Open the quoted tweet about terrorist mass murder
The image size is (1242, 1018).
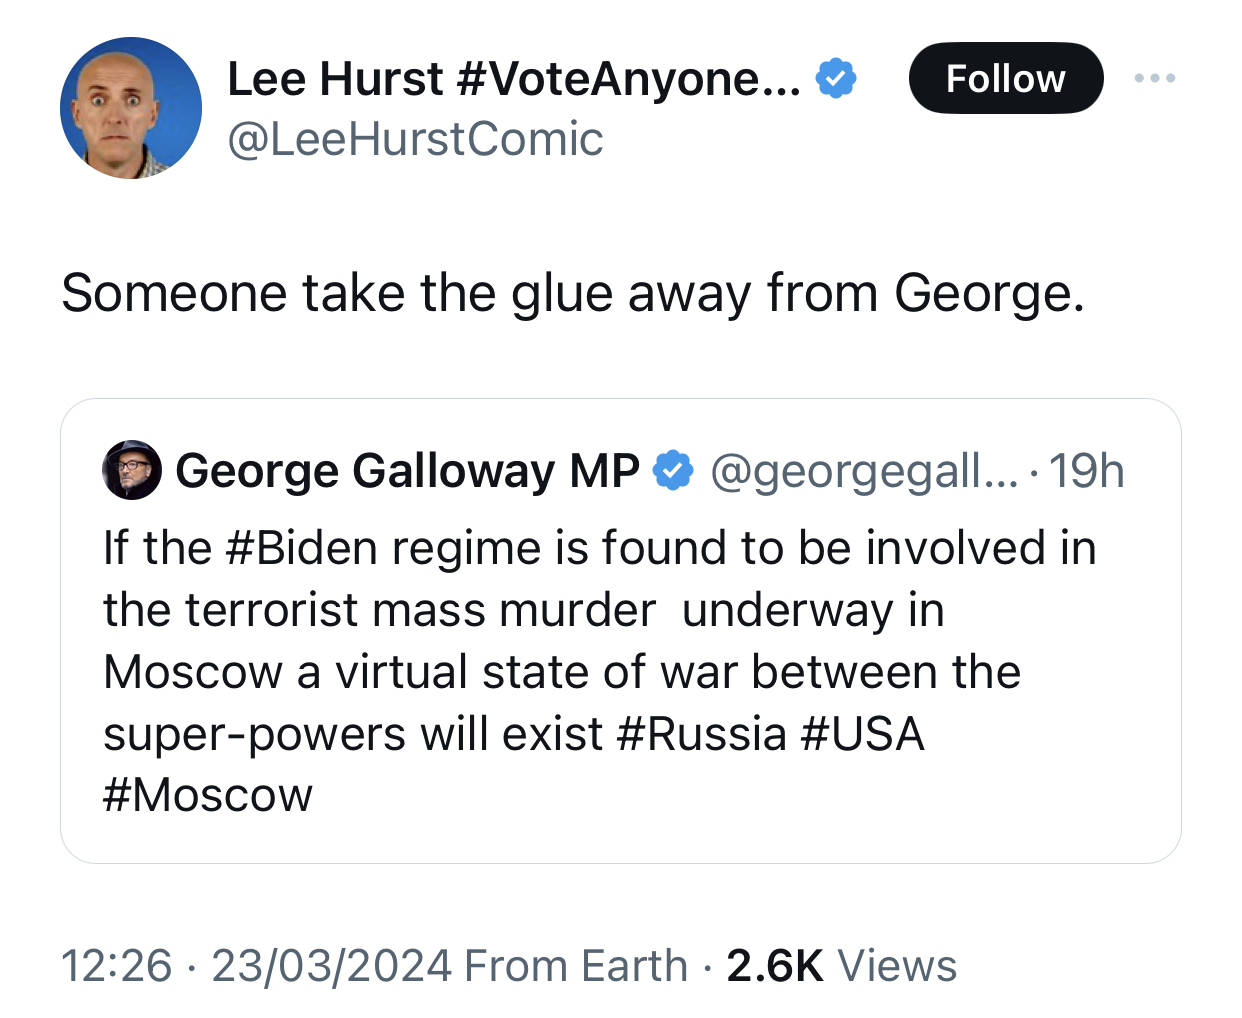pos(620,640)
